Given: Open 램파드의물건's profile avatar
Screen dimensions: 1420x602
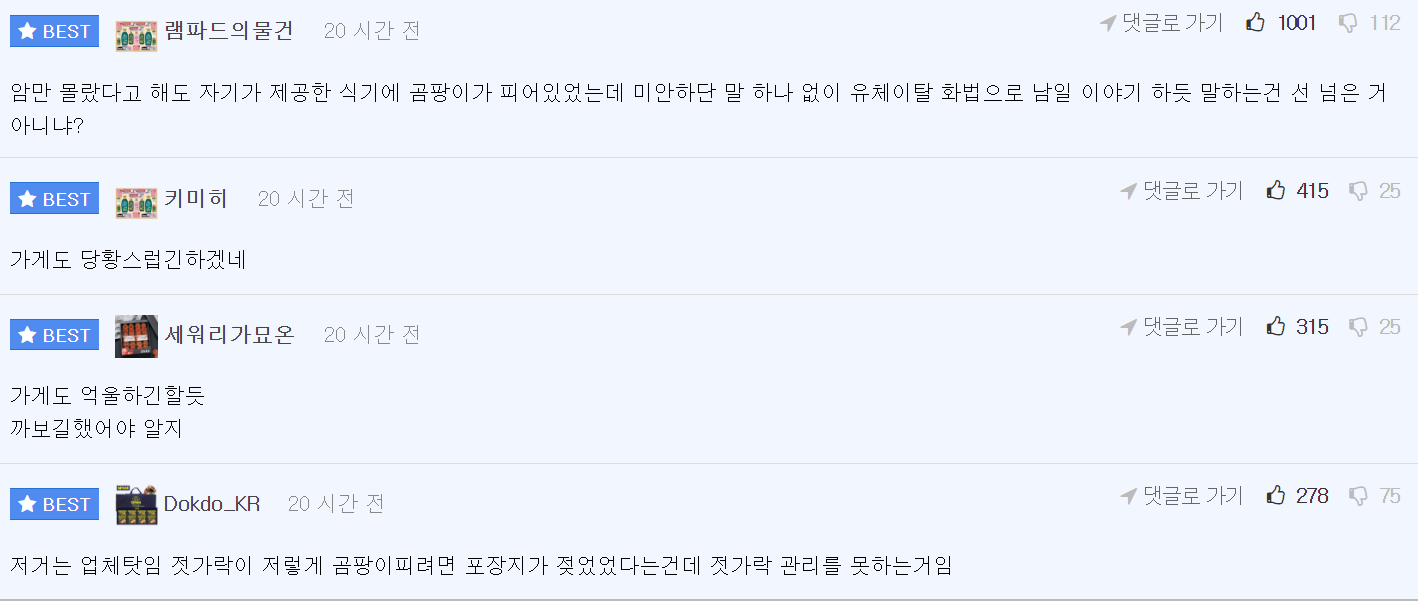Looking at the screenshot, I should pyautogui.click(x=136, y=31).
